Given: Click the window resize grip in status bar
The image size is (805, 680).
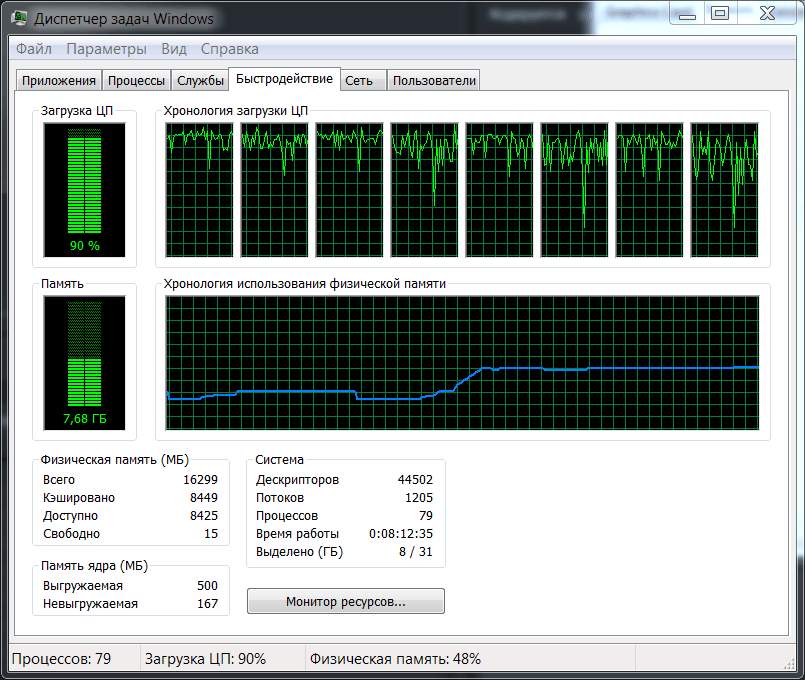Looking at the screenshot, I should [x=789, y=664].
